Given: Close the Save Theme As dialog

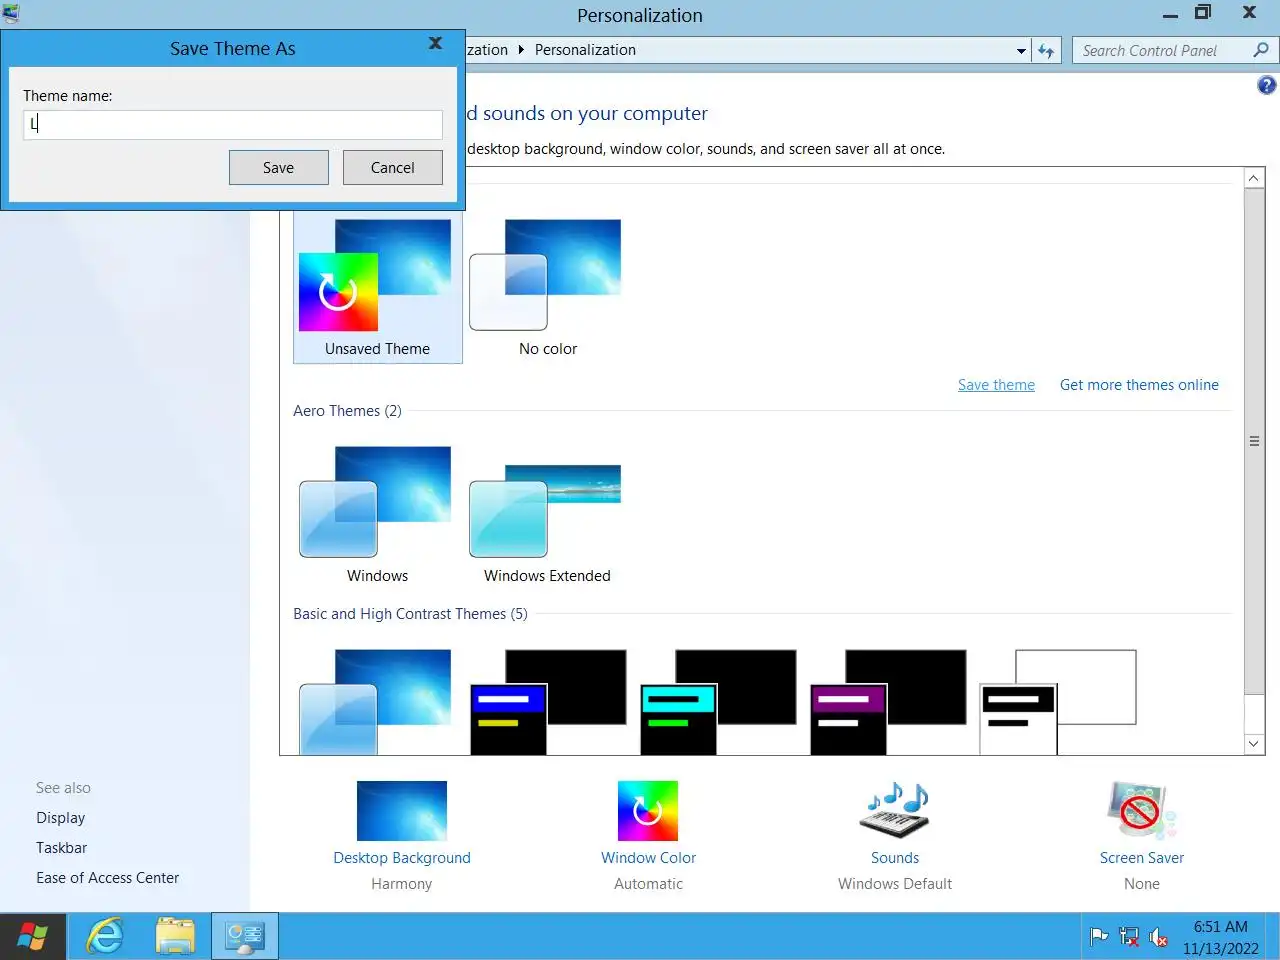Looking at the screenshot, I should coord(435,43).
